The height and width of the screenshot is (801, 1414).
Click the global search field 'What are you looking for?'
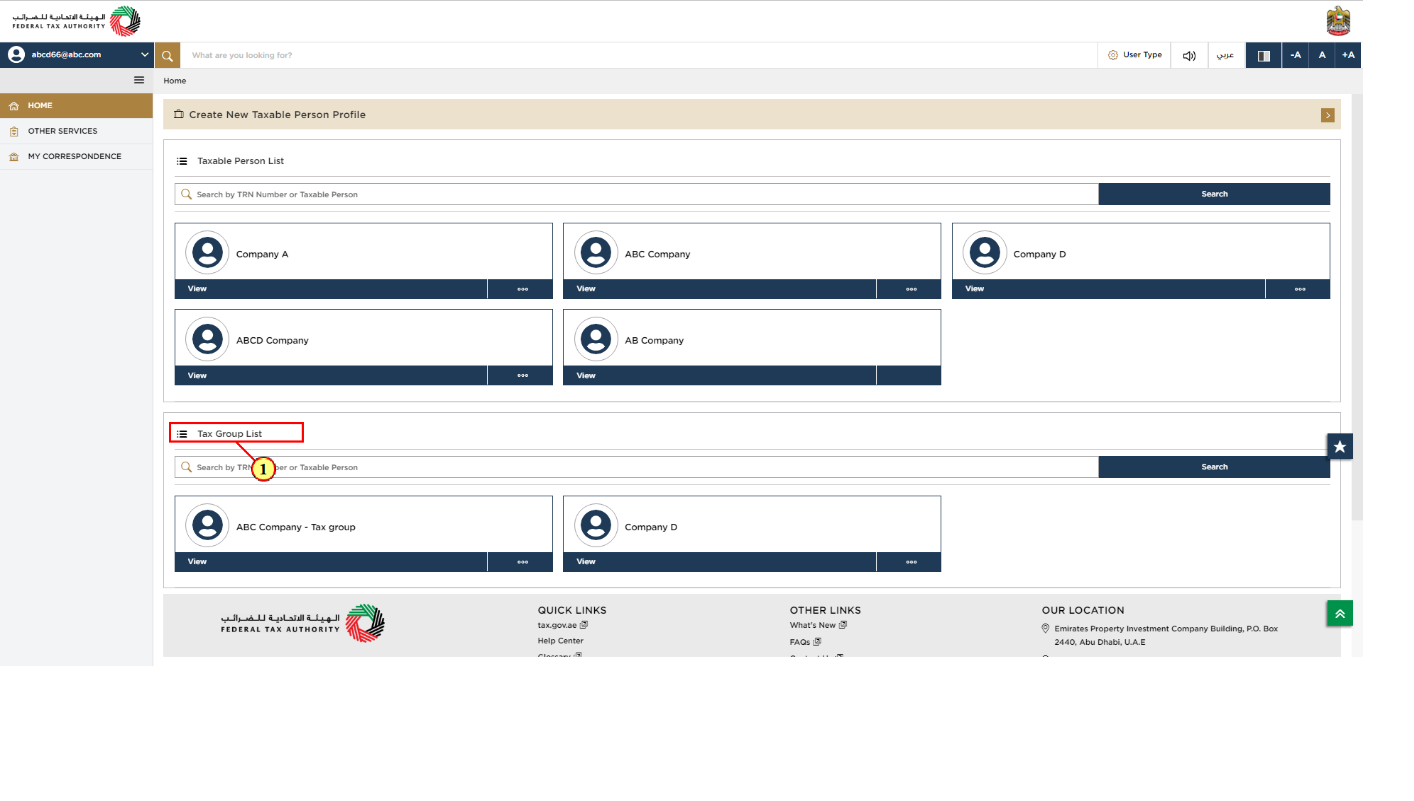point(640,55)
